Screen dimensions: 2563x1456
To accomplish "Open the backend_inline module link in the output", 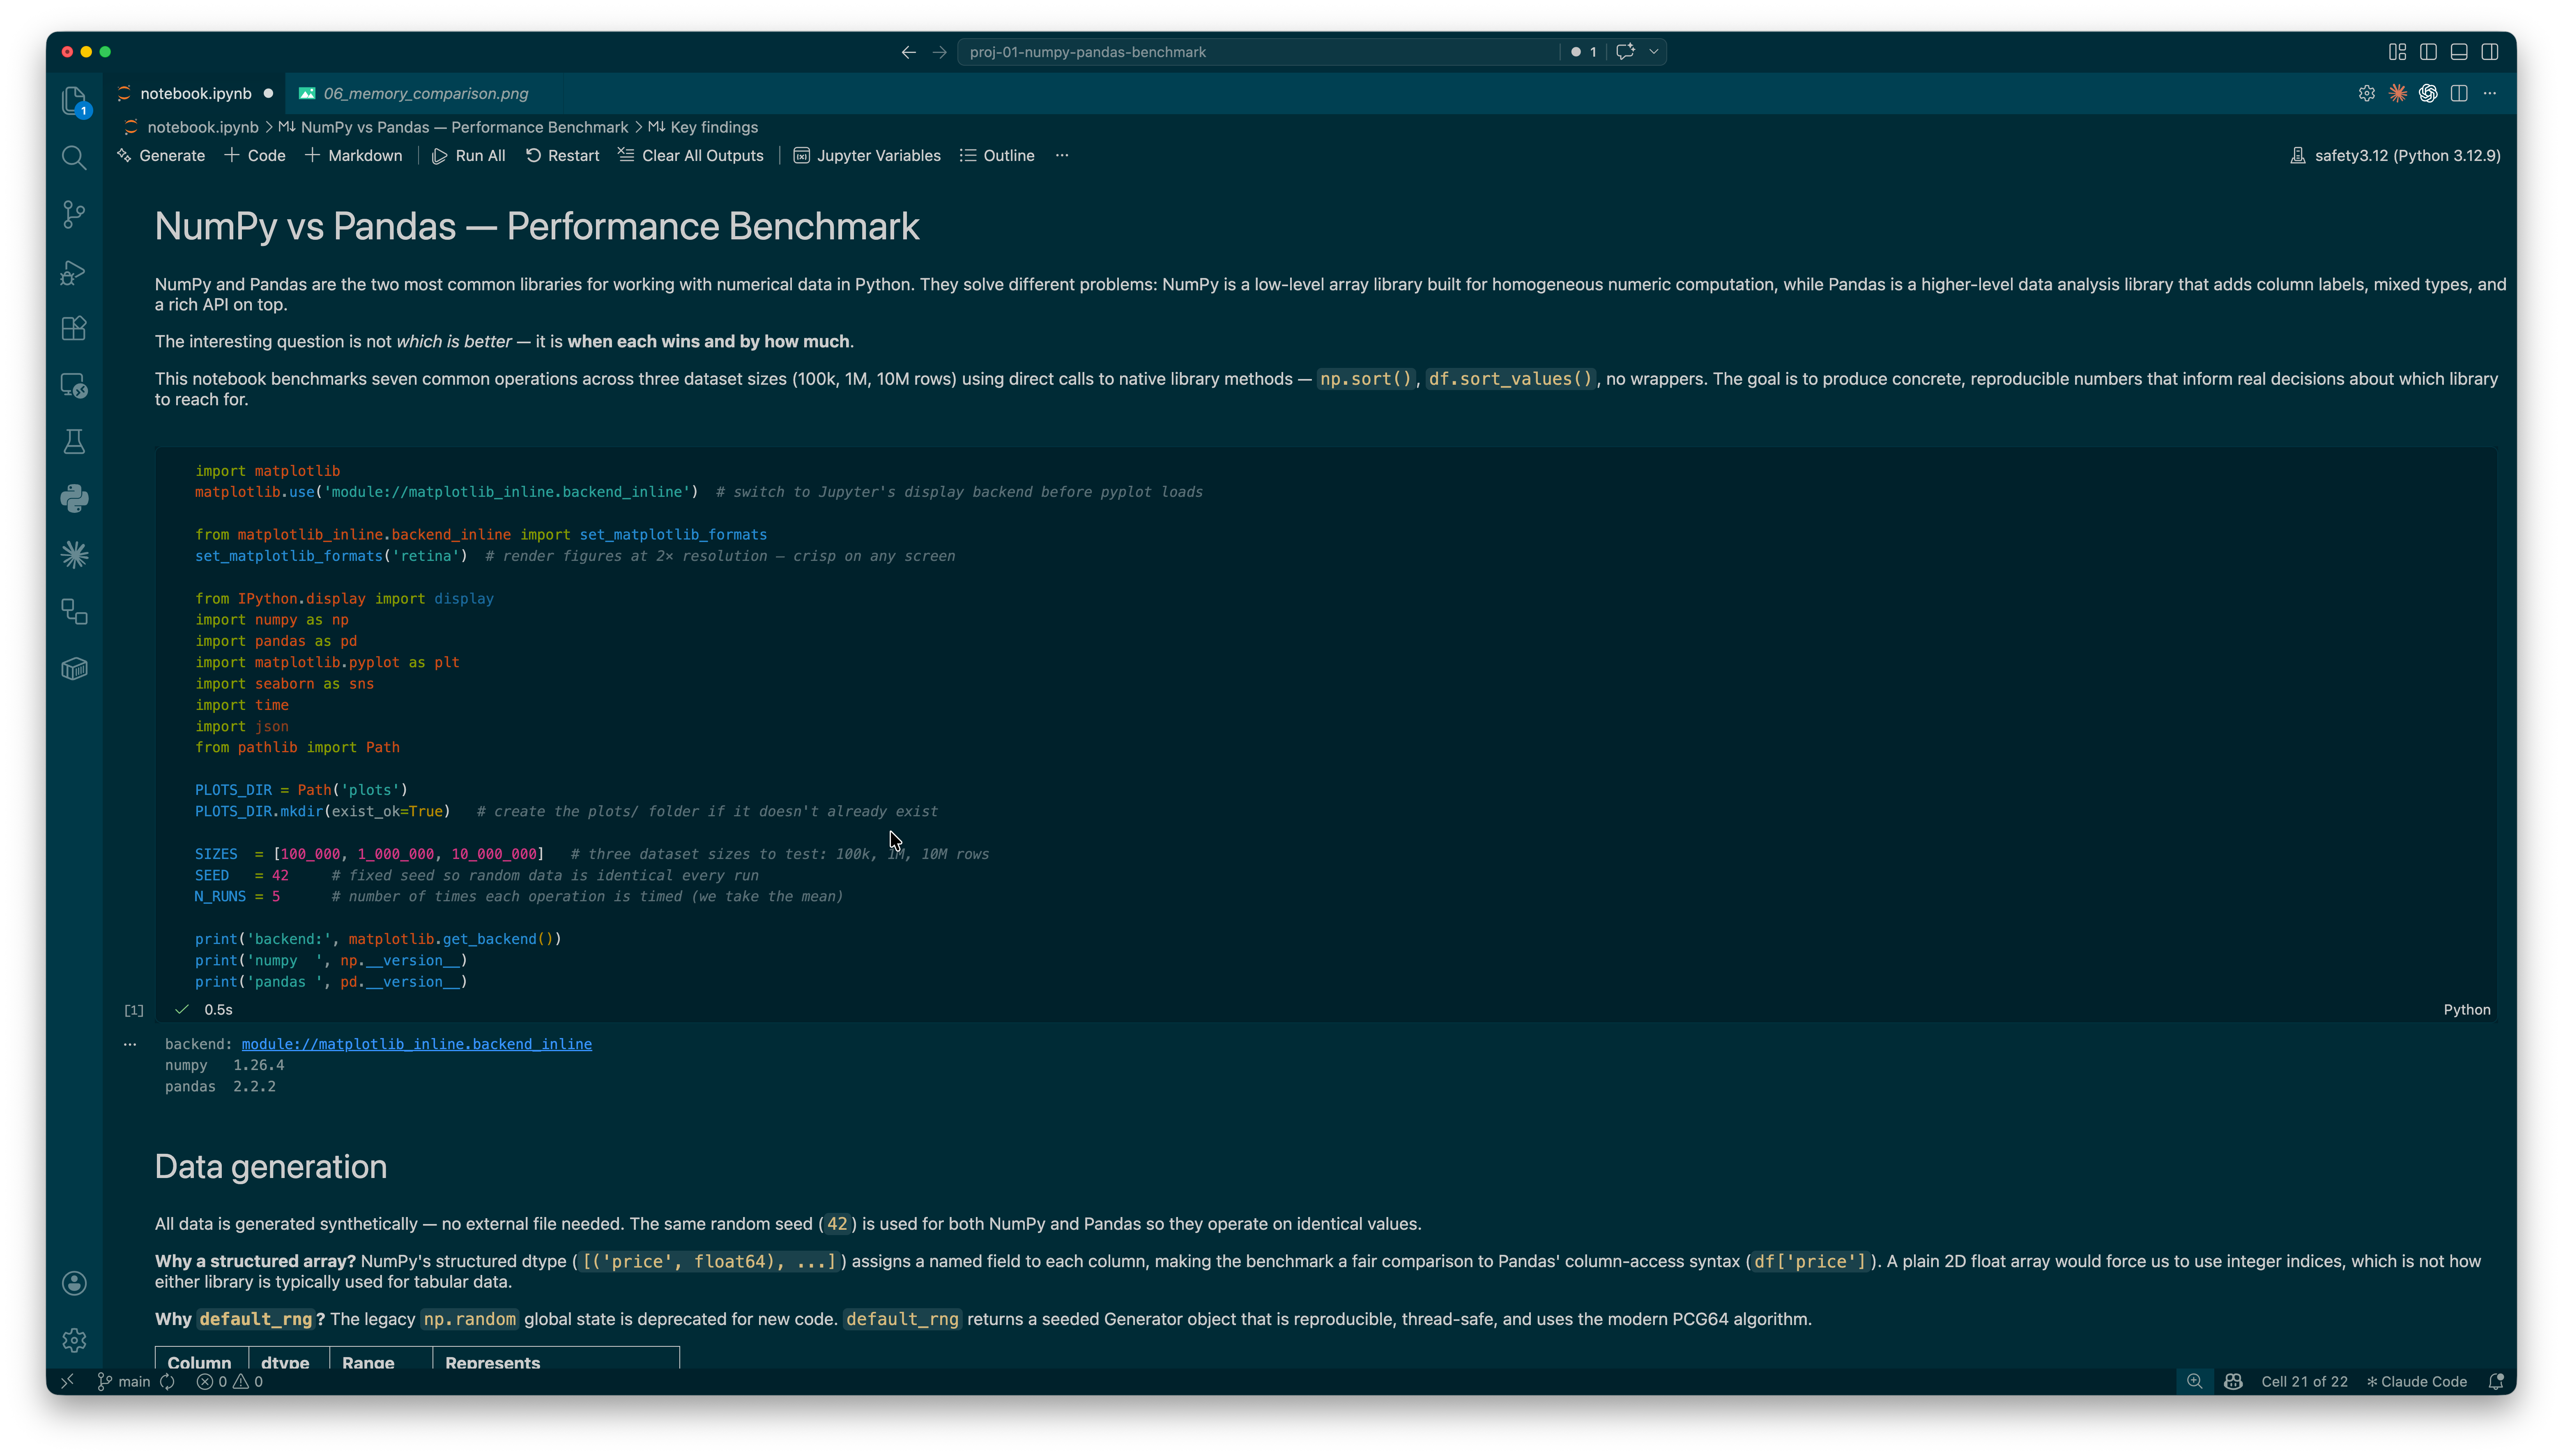I will [416, 1044].
